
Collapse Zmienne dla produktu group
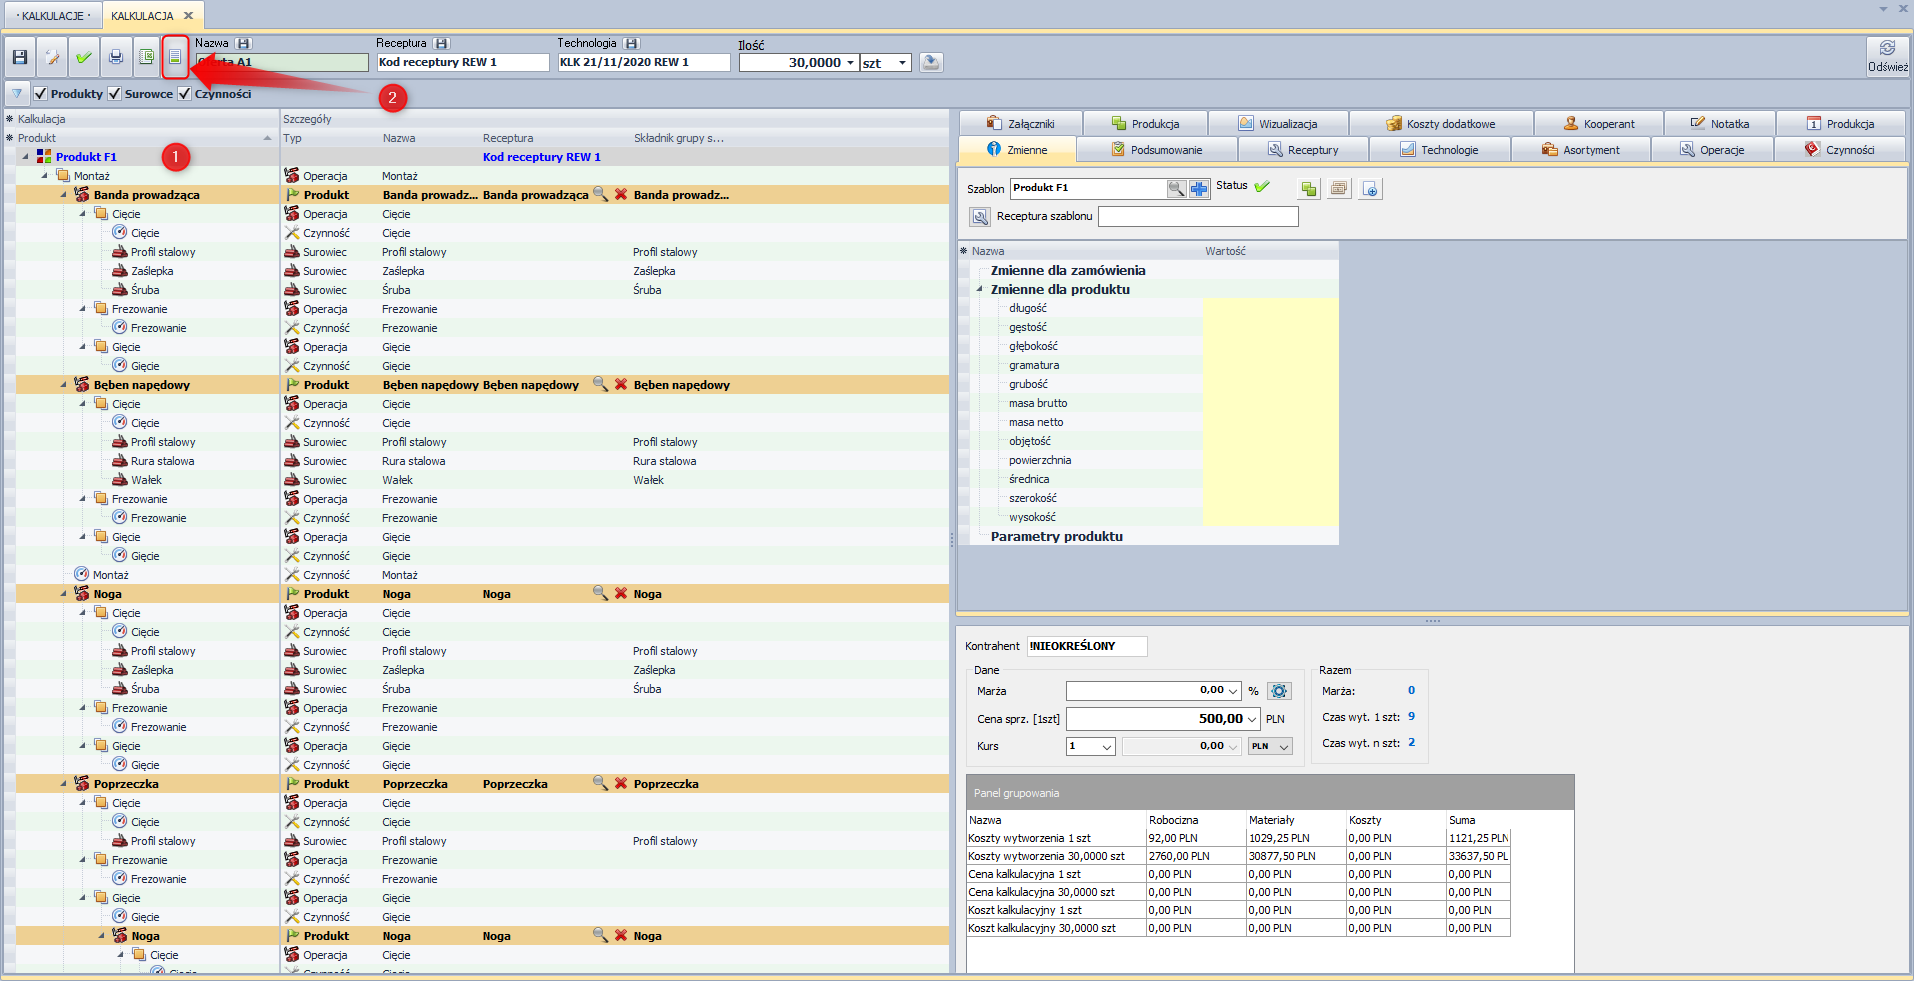[980, 290]
